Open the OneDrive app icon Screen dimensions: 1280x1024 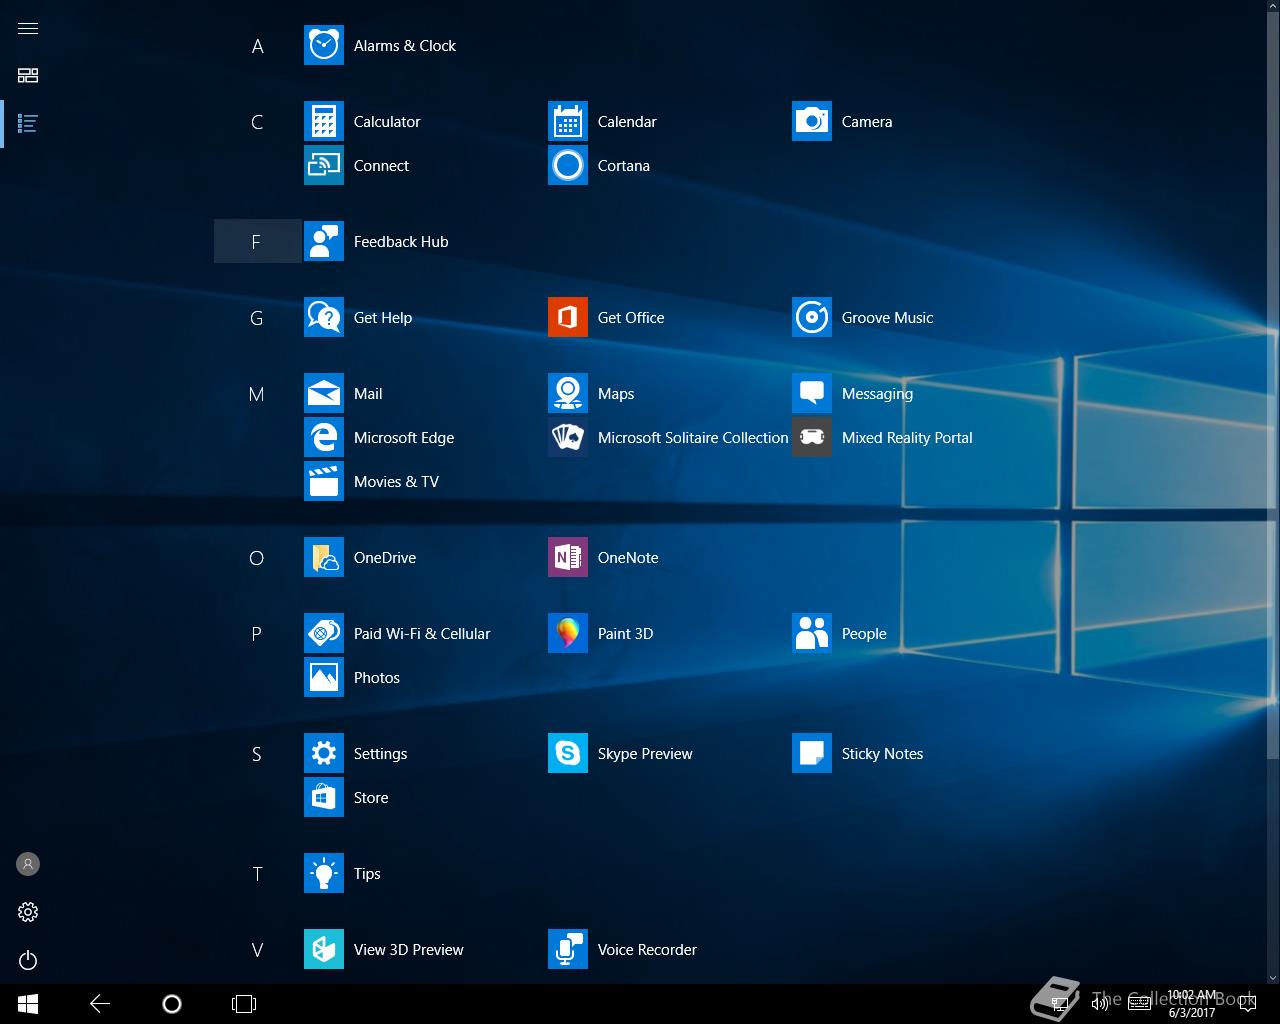coord(324,558)
